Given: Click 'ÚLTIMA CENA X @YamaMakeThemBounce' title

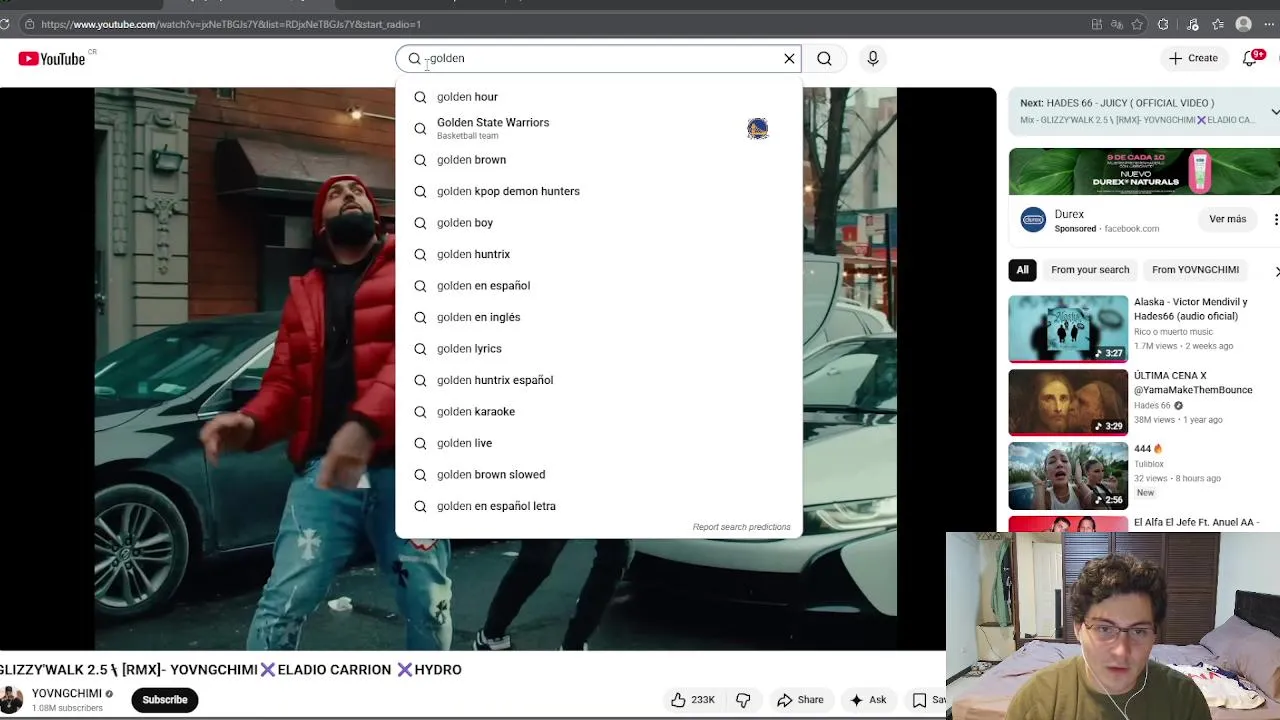Looking at the screenshot, I should (x=1193, y=383).
